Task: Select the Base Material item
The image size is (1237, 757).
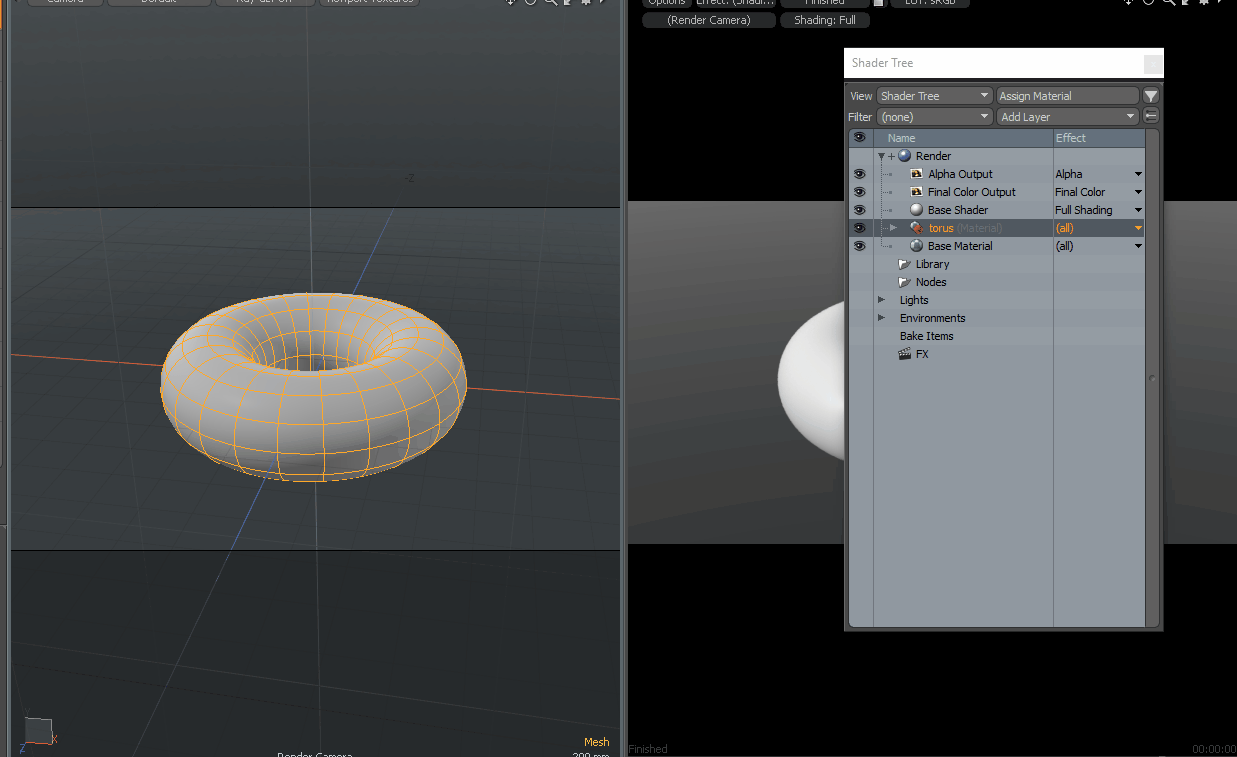Action: [x=960, y=246]
